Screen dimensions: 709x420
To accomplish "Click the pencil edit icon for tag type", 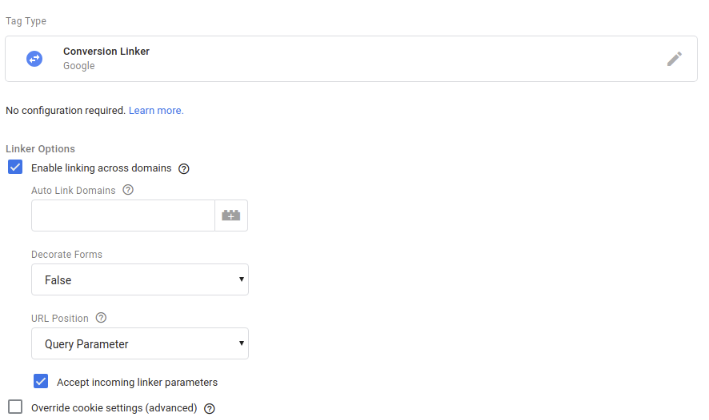I will point(675,59).
